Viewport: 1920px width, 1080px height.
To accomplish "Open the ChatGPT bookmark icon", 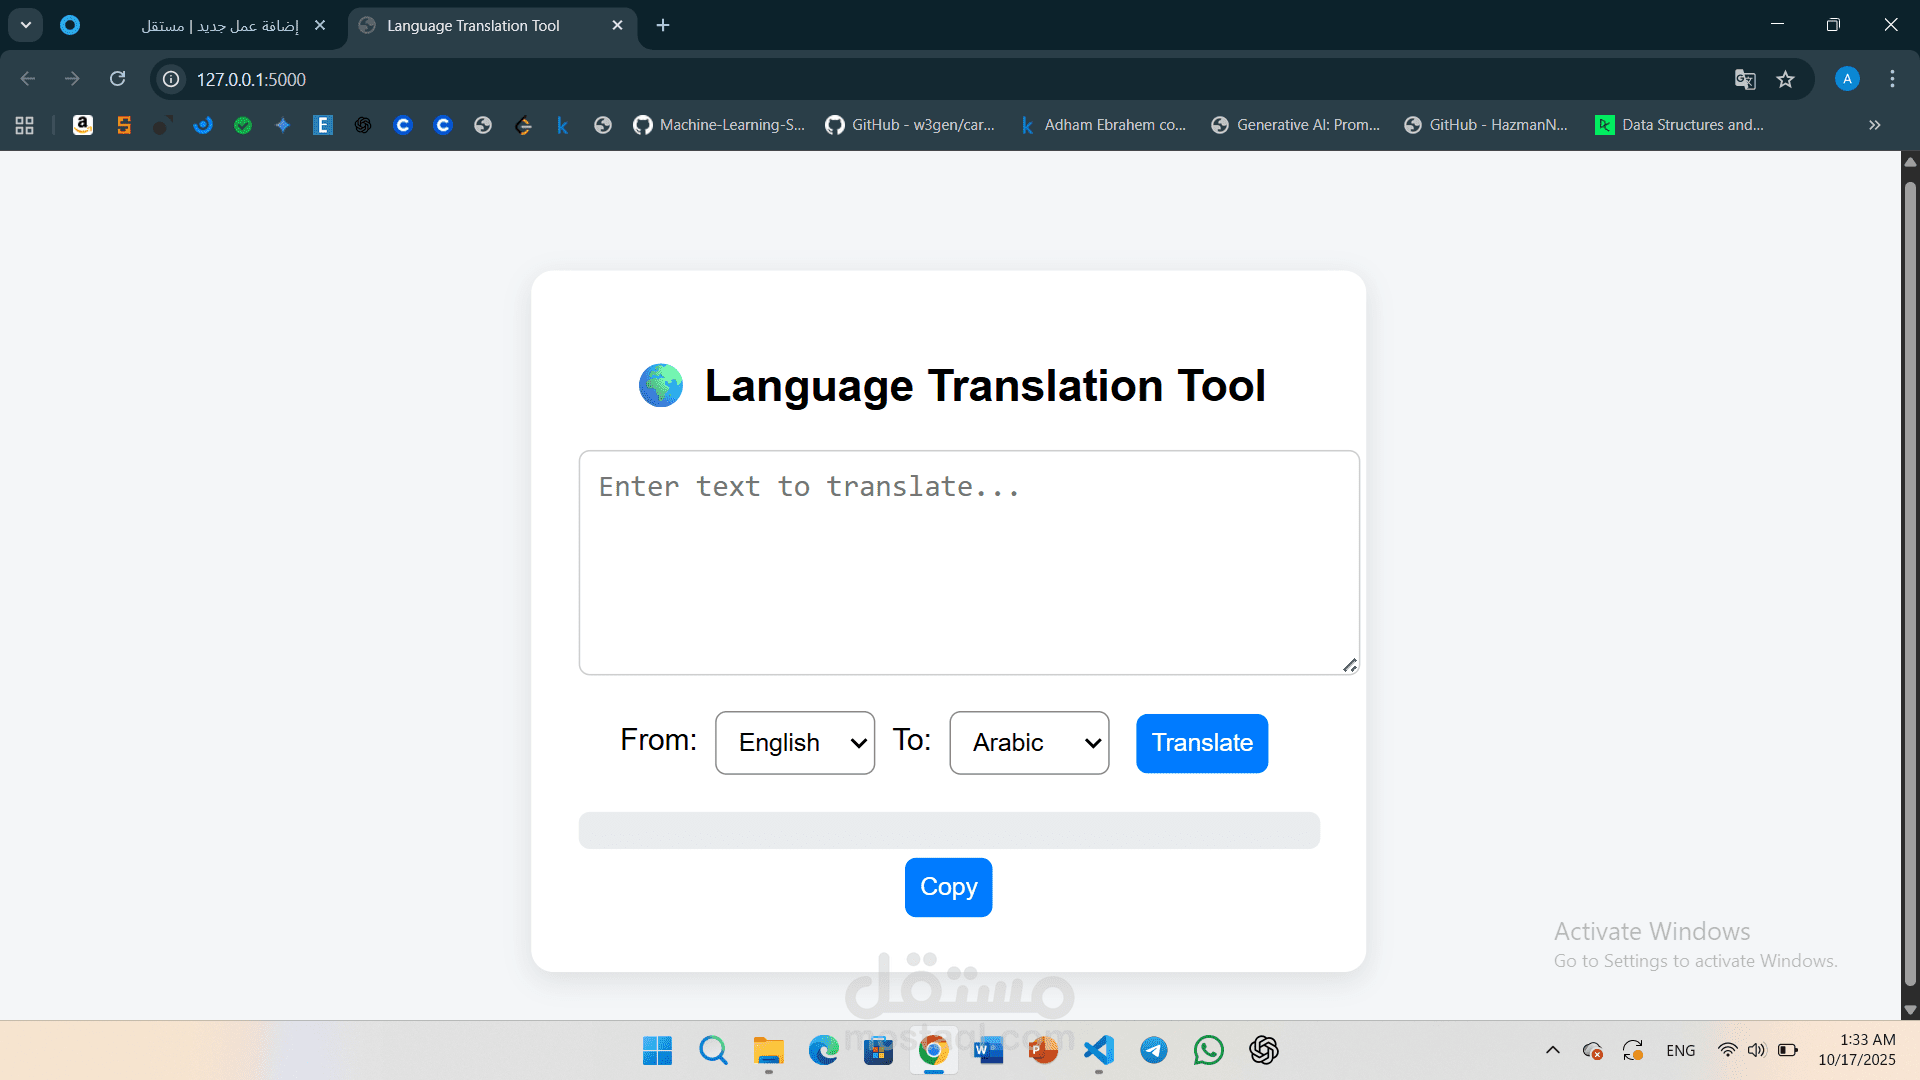I will coord(363,125).
